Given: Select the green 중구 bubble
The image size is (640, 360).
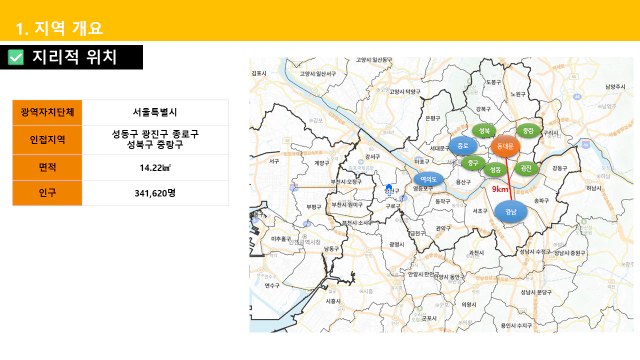Looking at the screenshot, I should click(x=473, y=163).
